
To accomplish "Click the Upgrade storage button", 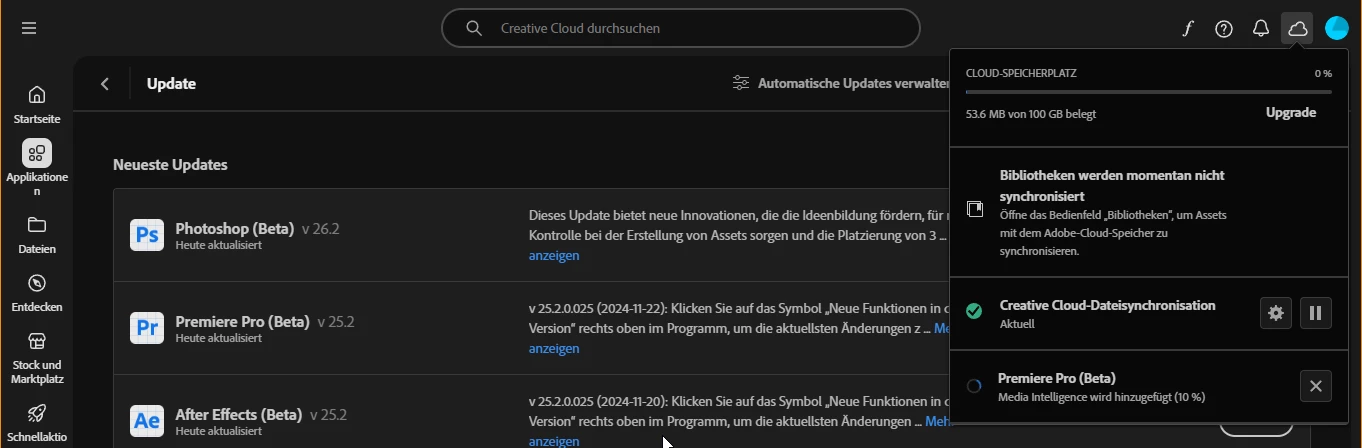I will tap(1291, 112).
